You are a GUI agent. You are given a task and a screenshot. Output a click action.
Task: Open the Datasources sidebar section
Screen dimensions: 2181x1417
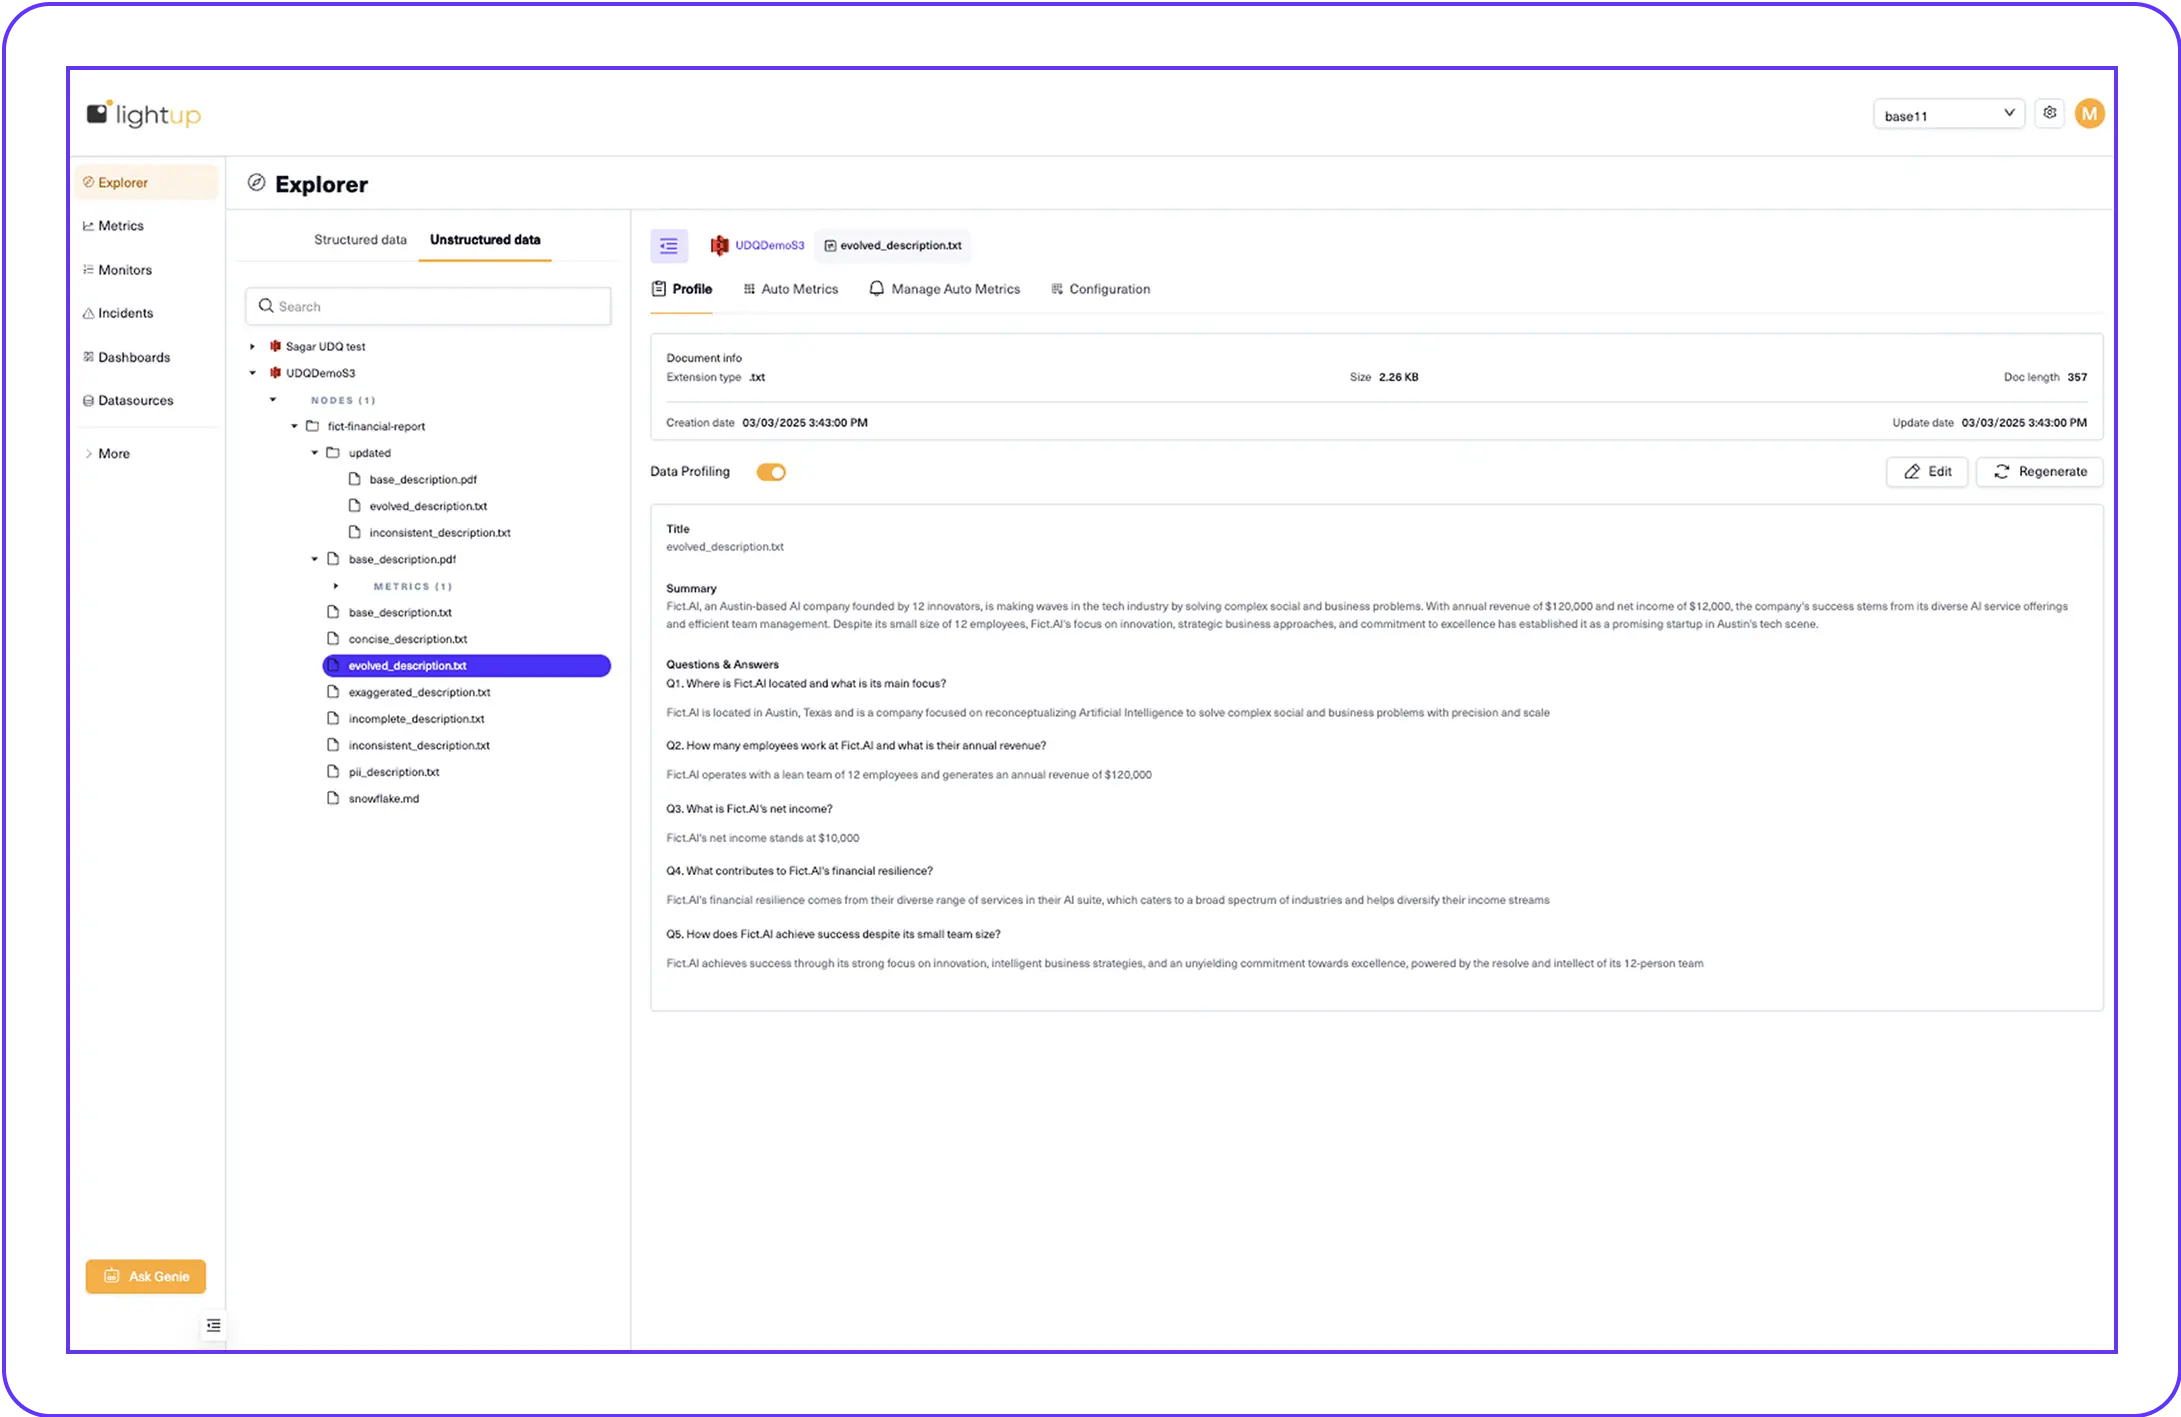click(136, 400)
